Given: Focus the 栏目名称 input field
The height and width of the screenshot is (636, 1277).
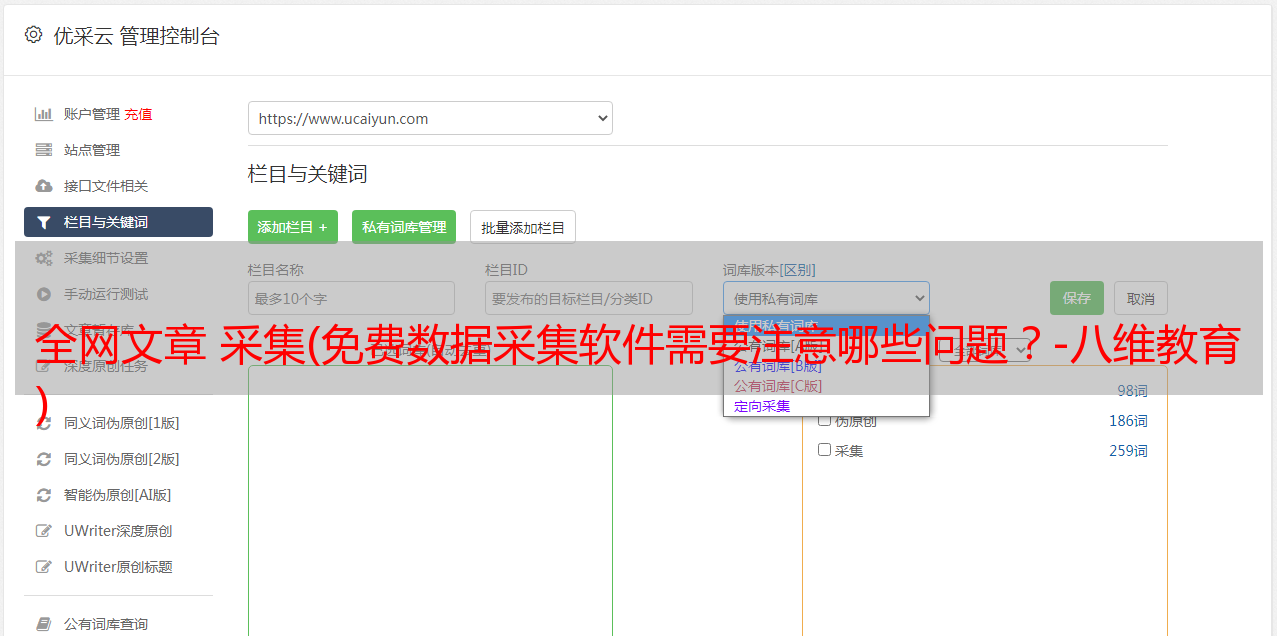Looking at the screenshot, I should click(x=351, y=298).
